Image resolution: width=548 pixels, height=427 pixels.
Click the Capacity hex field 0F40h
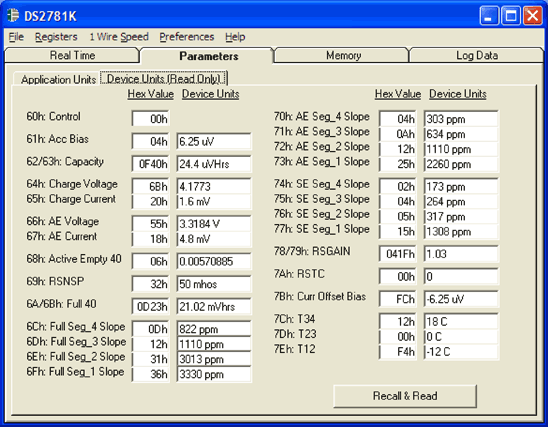pyautogui.click(x=151, y=164)
